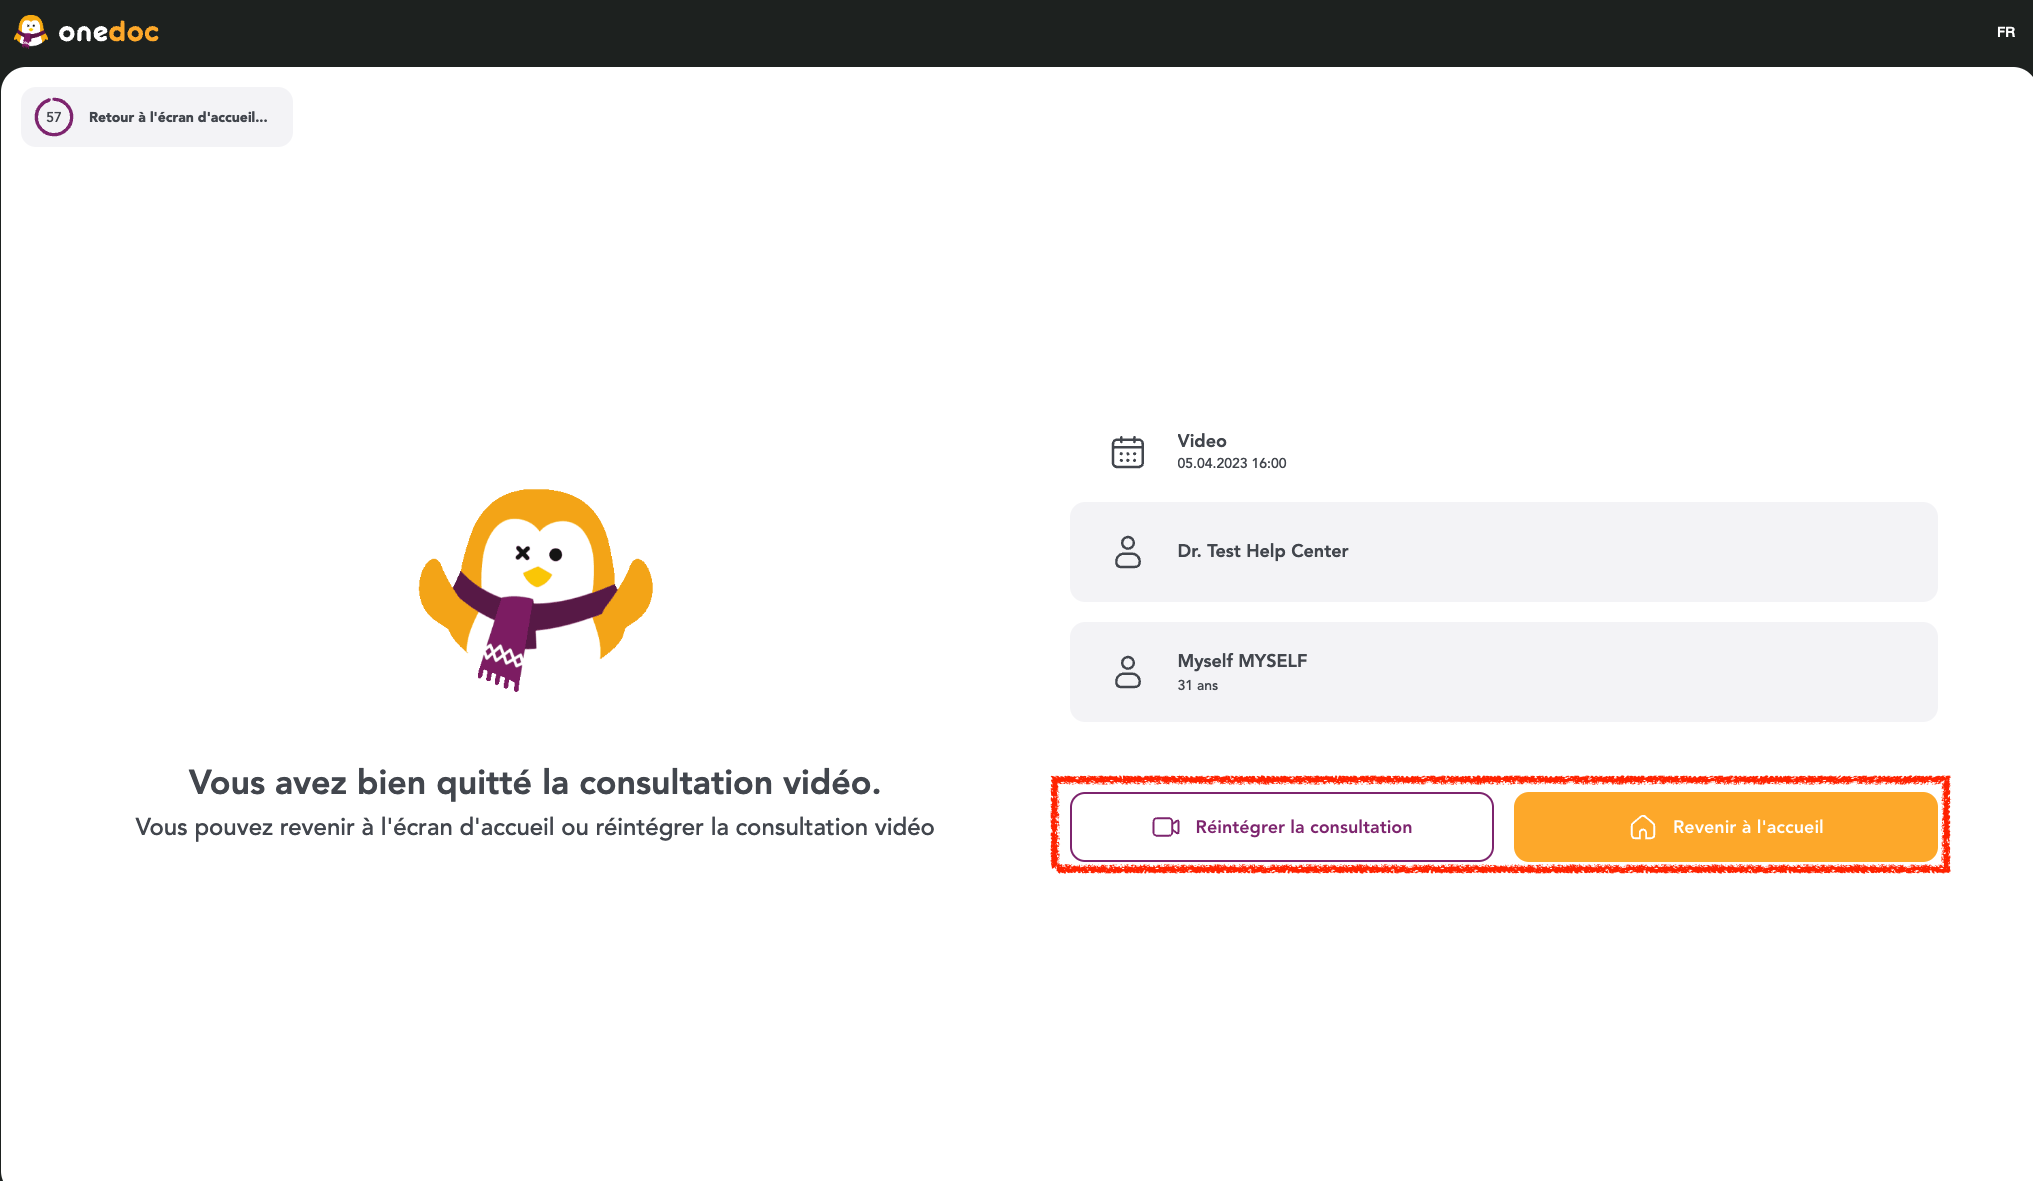Click the 05.04.2023 16:00 date text
The width and height of the screenshot is (2033, 1181).
[x=1231, y=463]
